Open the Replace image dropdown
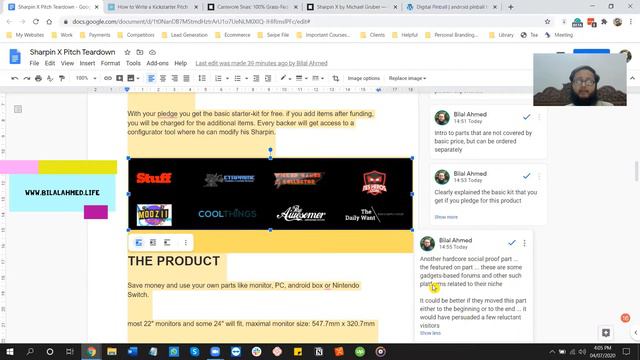 407,78
